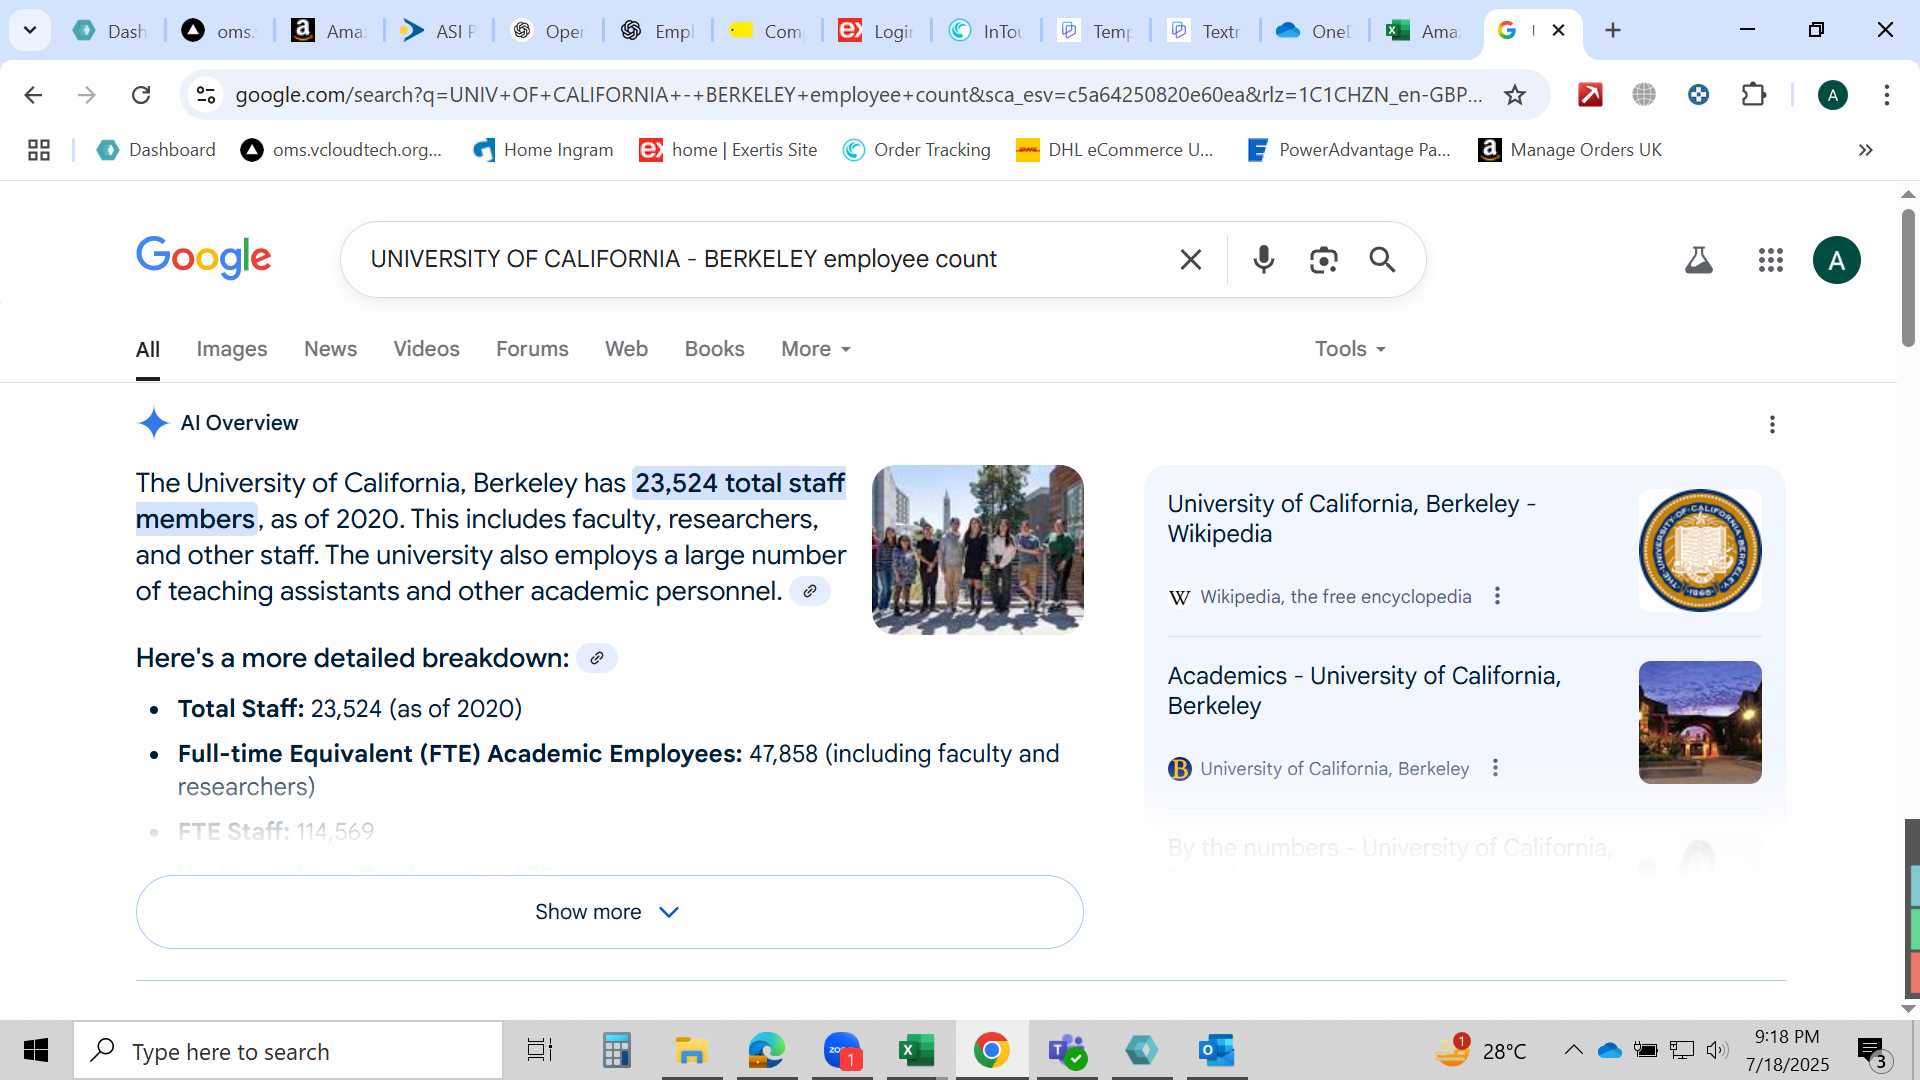
Task: Click the vertical page scrollbar
Action: click(x=1908, y=278)
